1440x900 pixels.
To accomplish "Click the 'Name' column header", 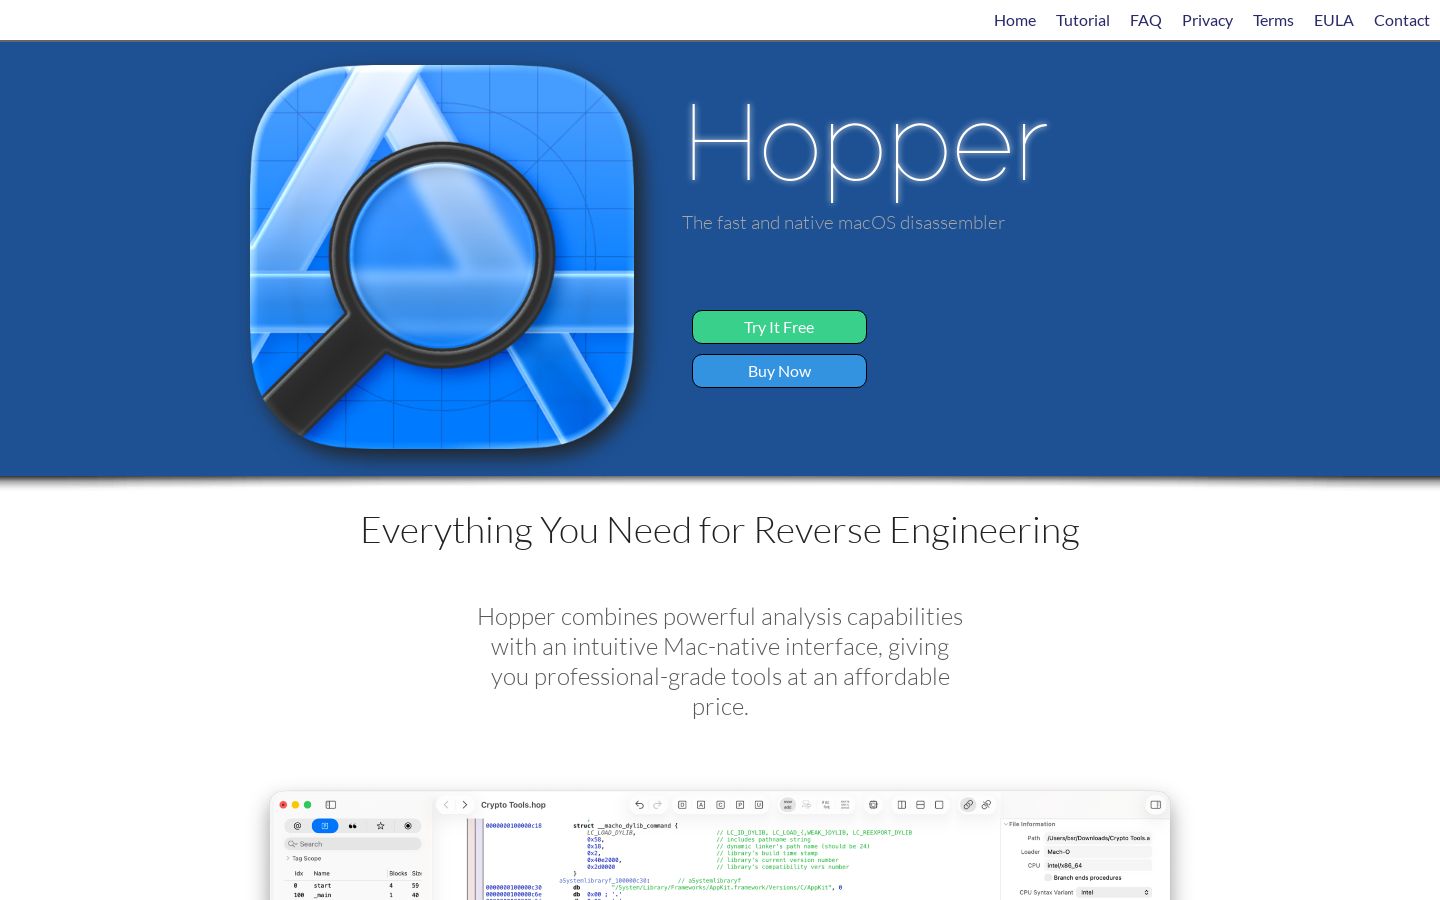I will click(322, 873).
